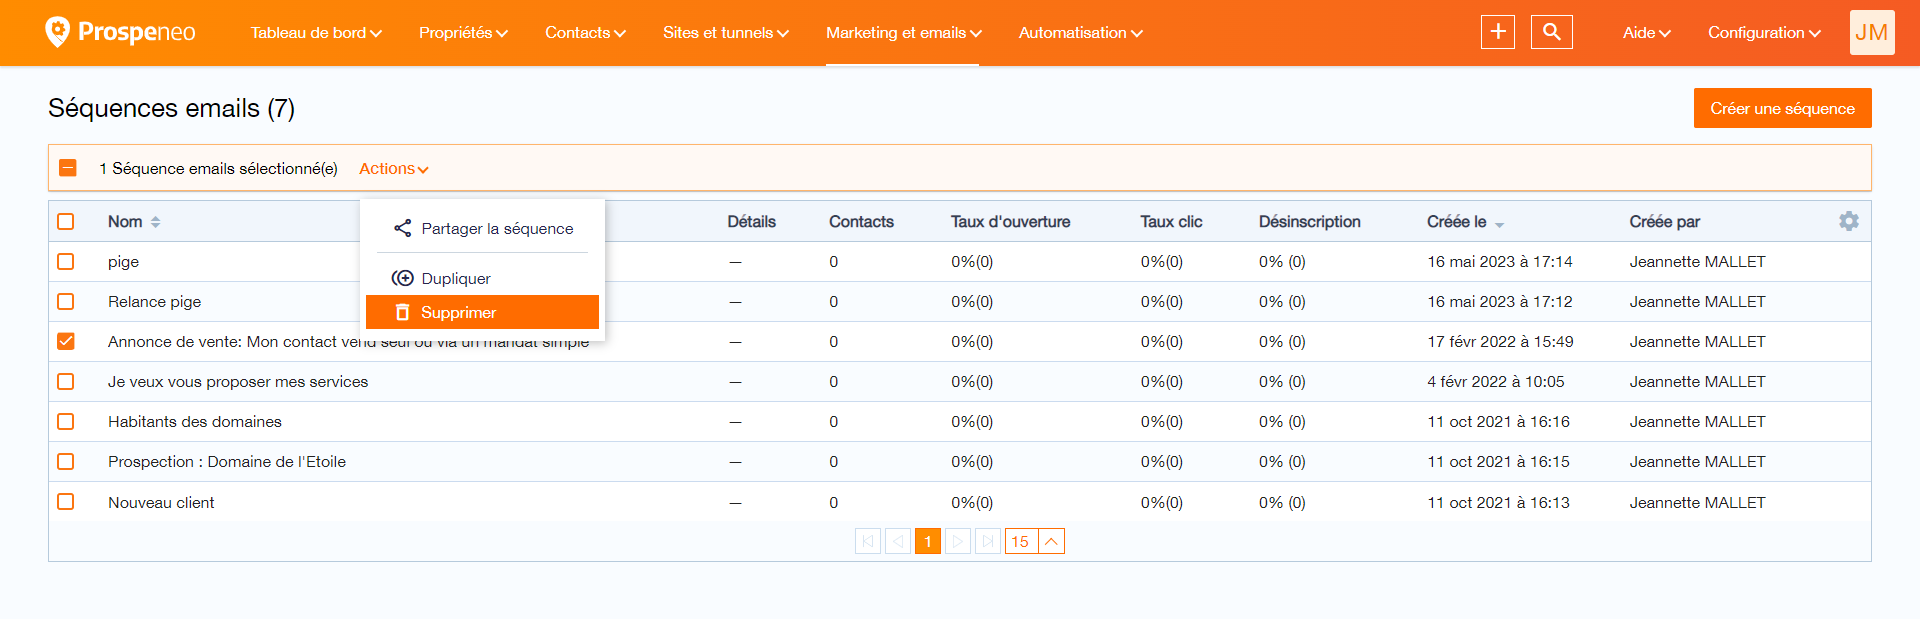Open the Configuration dropdown
Viewport: 1920px width, 619px height.
(x=1764, y=32)
